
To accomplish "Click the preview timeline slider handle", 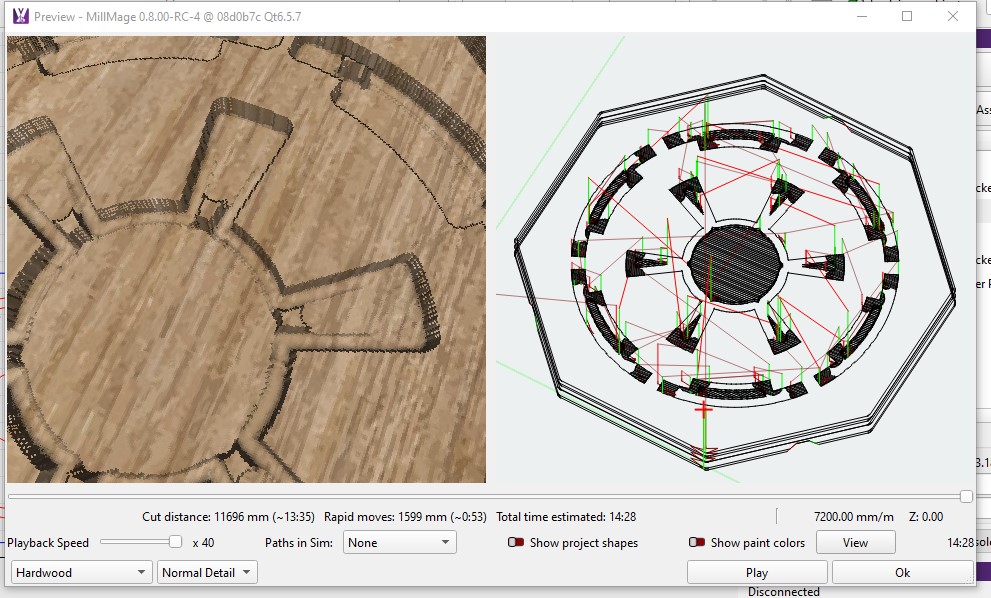I will pyautogui.click(x=966, y=497).
